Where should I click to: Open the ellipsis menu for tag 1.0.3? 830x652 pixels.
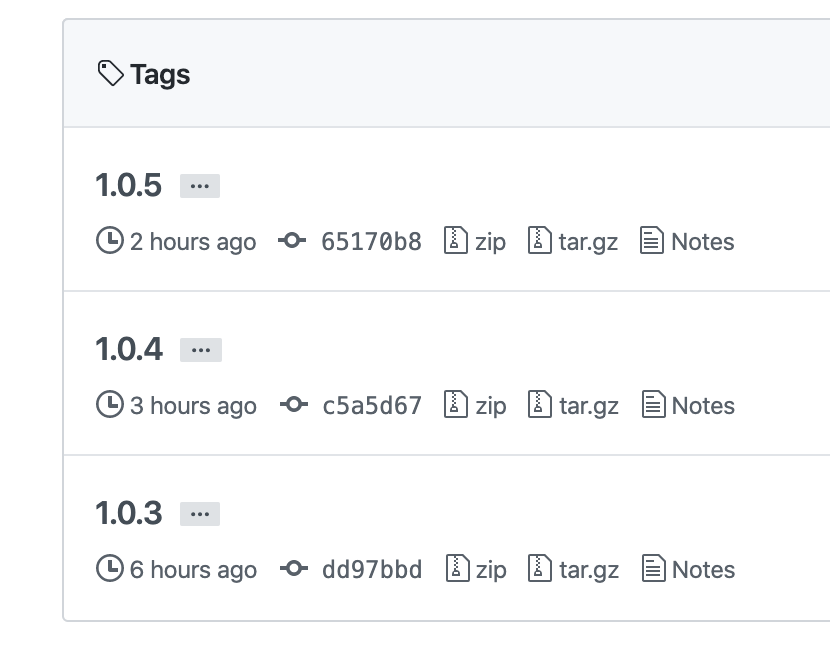[x=200, y=513]
